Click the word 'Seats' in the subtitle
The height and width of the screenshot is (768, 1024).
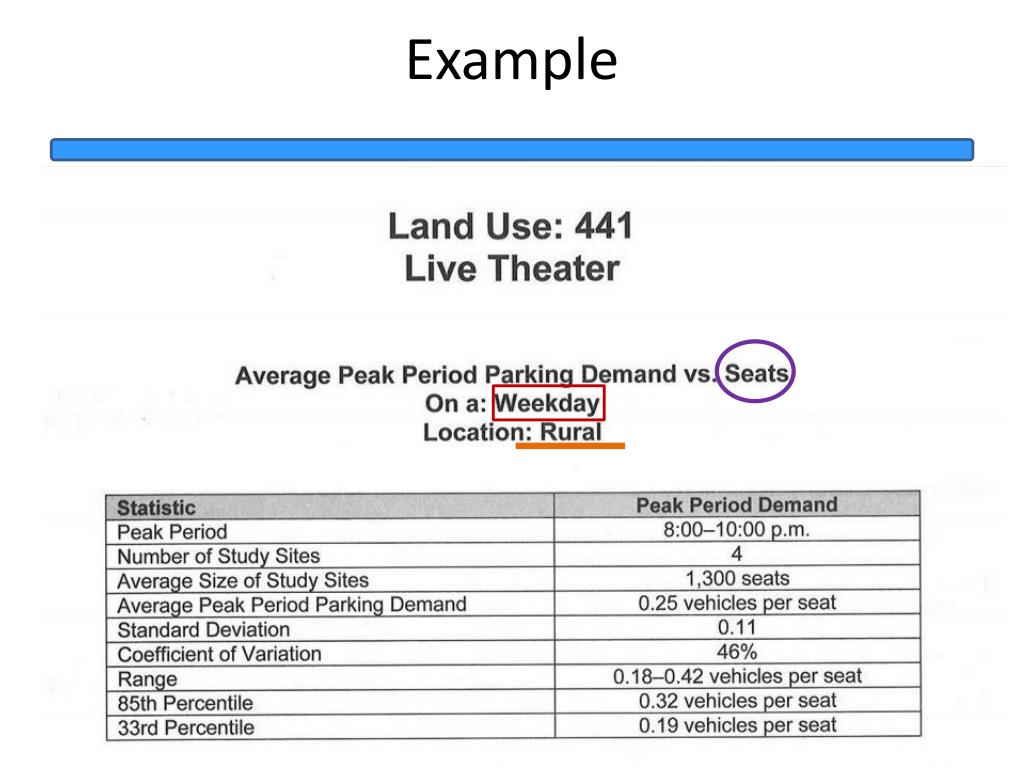pyautogui.click(x=756, y=374)
